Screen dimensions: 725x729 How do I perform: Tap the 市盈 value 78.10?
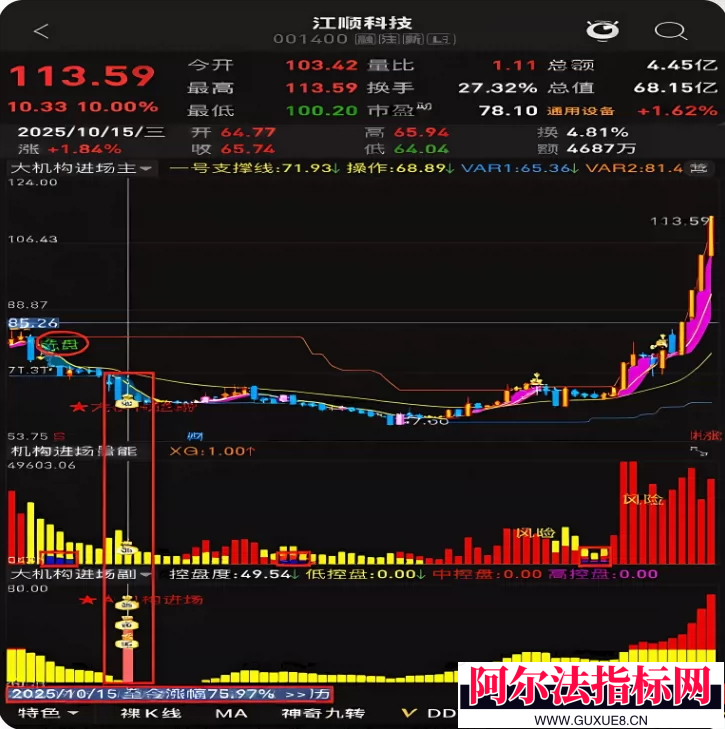(508, 111)
